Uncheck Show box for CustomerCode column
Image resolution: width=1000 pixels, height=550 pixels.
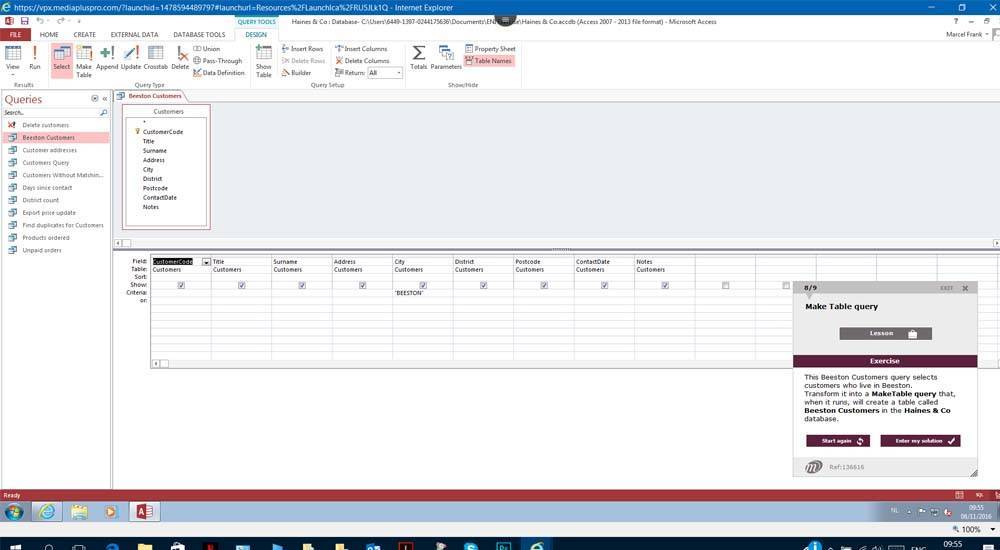coord(181,285)
